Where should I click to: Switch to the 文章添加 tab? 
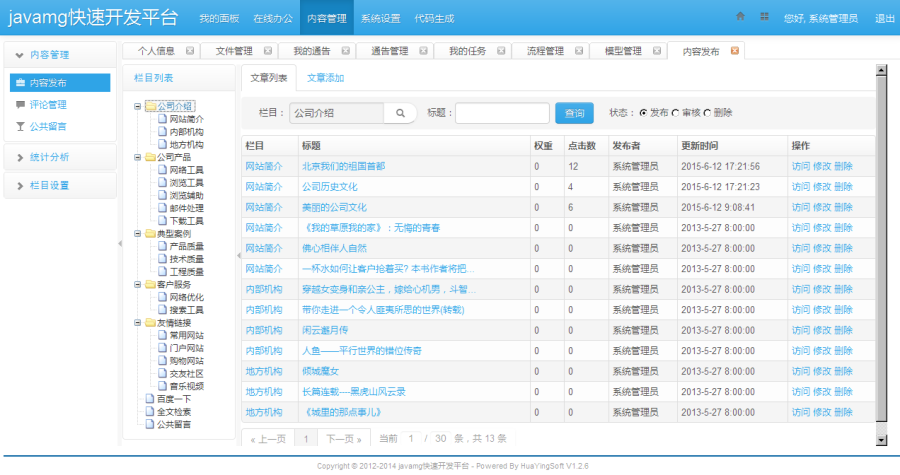pyautogui.click(x=325, y=78)
